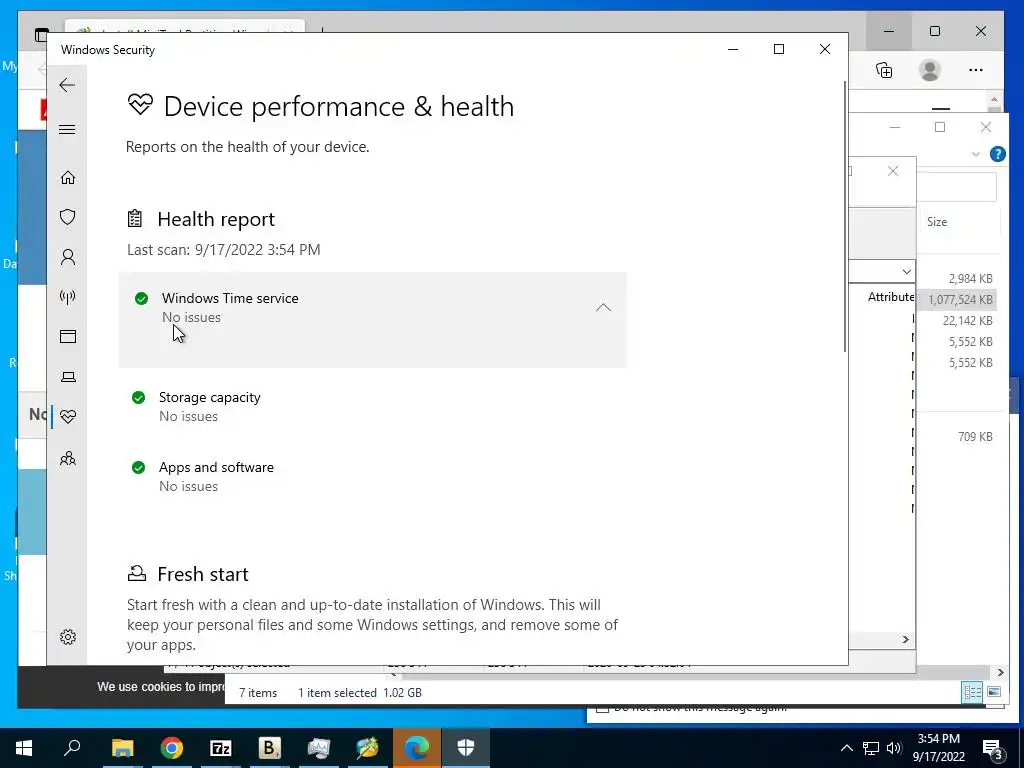Viewport: 1024px width, 768px height.
Task: Open the Windows Start menu
Action: [24, 748]
